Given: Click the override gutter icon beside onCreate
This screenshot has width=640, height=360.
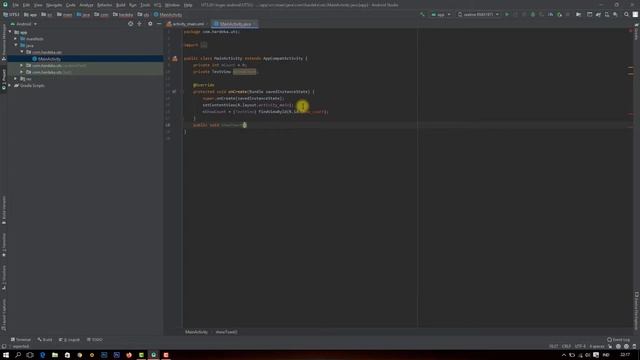Looking at the screenshot, I should pos(174,92).
